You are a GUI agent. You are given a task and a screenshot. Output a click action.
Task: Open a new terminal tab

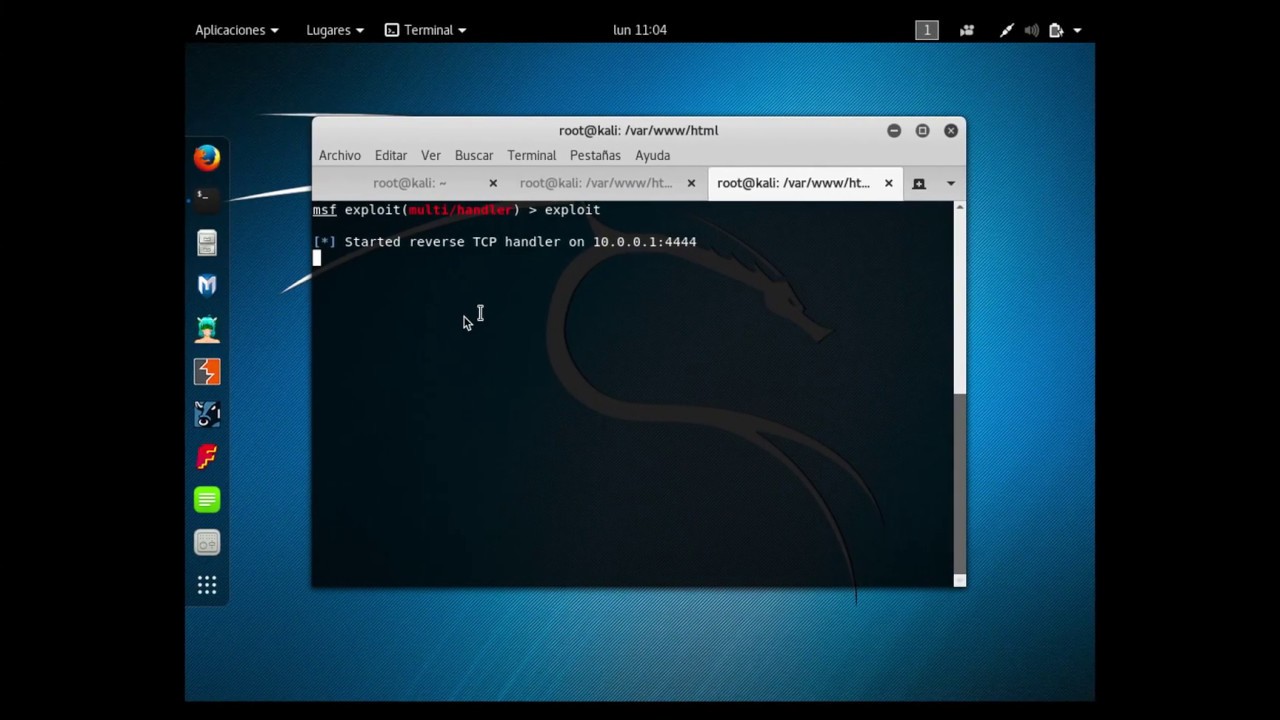[x=919, y=183]
